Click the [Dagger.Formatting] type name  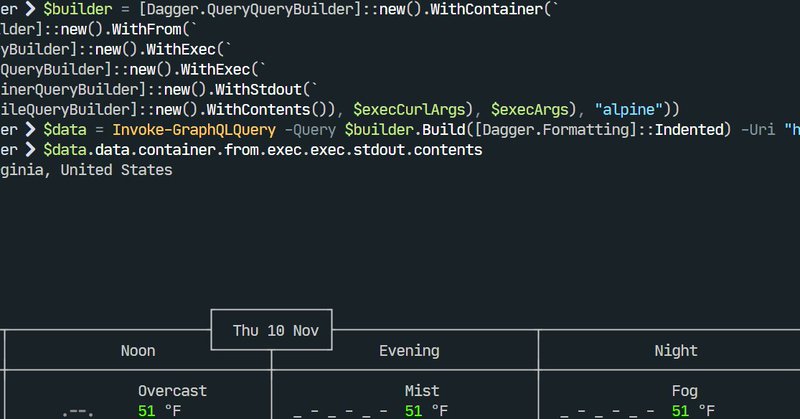[x=556, y=130]
